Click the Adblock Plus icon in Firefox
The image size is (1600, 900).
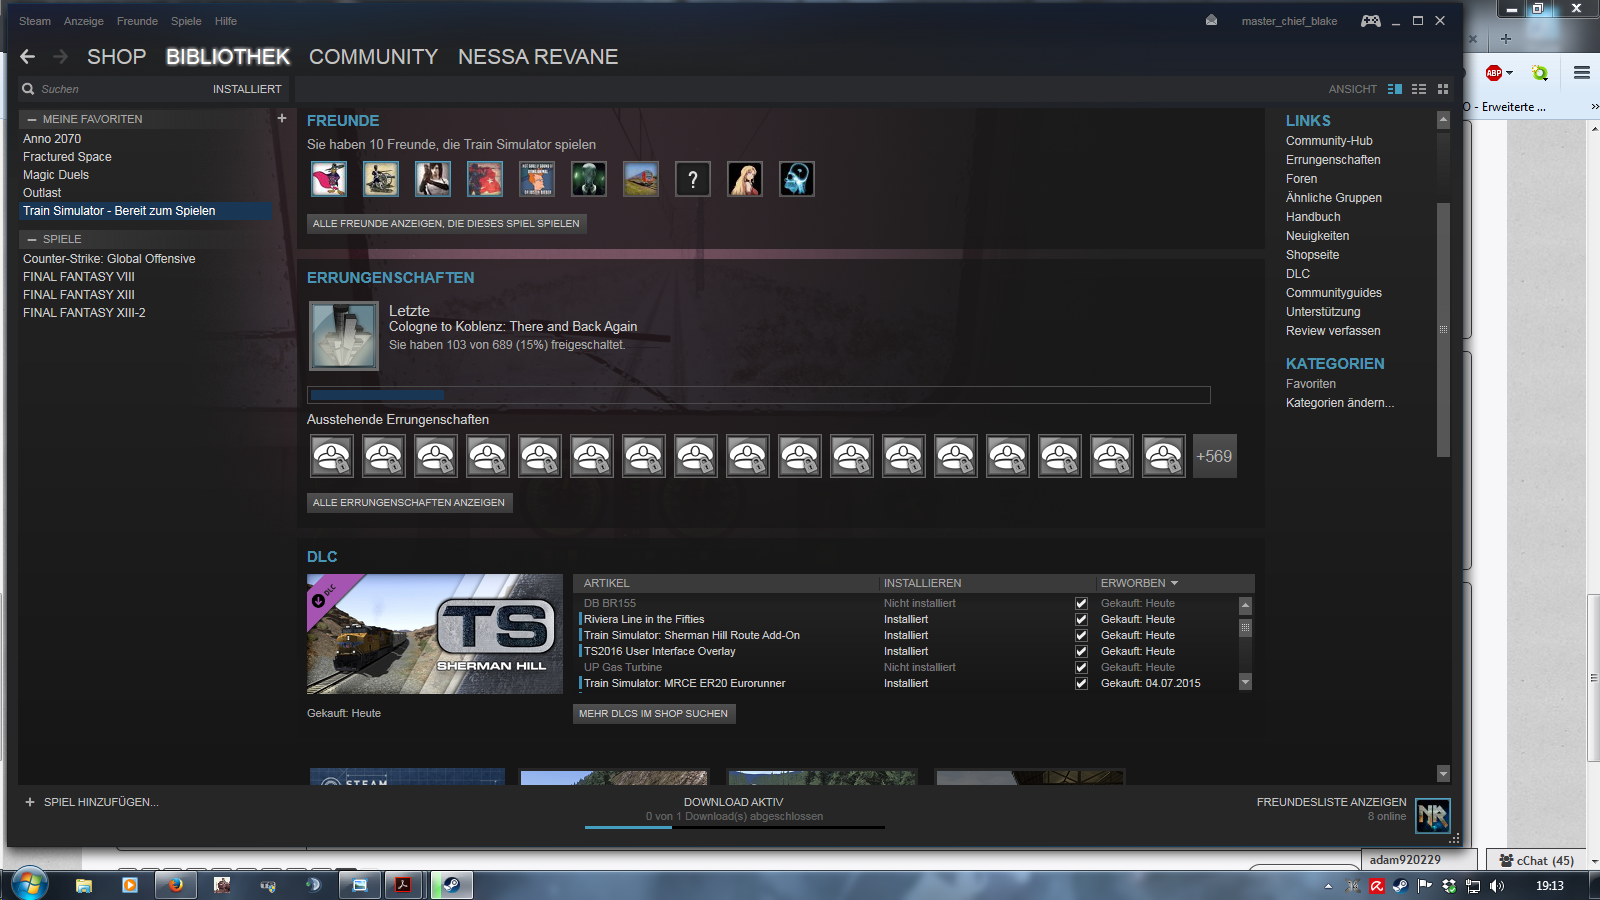pos(1494,73)
